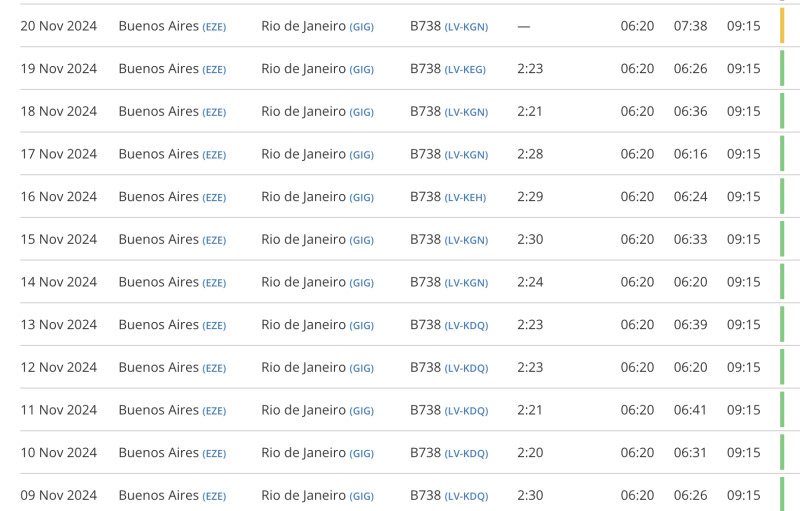This screenshot has height=511, width=800.
Task: Click the green status indicator in 14 Nov row
Action: (x=782, y=282)
